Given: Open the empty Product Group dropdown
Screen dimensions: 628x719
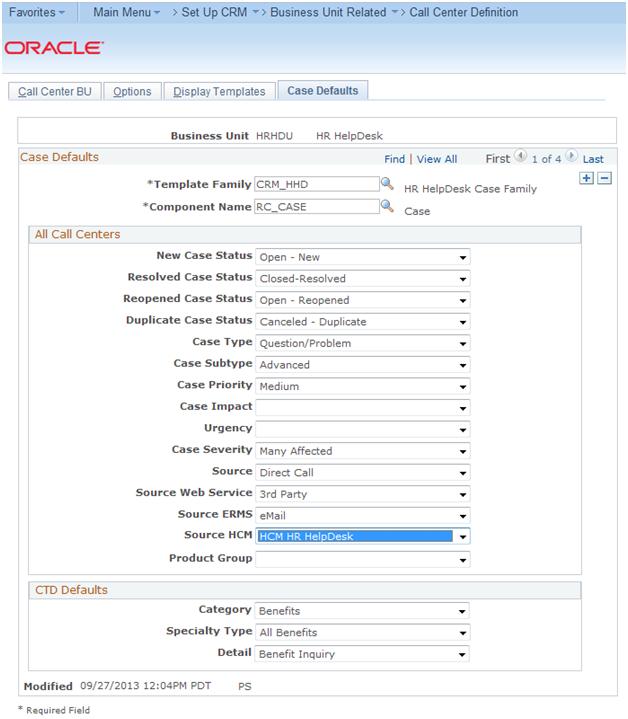Looking at the screenshot, I should point(363,559).
